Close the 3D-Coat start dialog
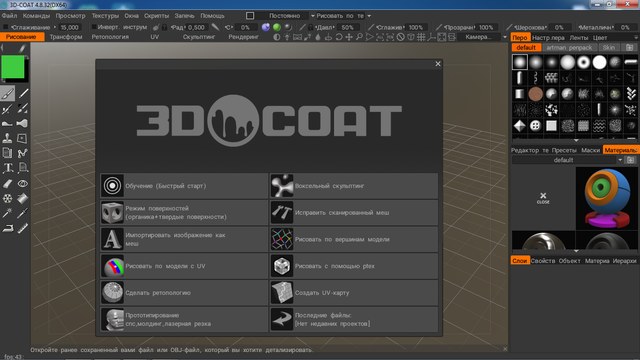The height and width of the screenshot is (360, 640). [438, 64]
